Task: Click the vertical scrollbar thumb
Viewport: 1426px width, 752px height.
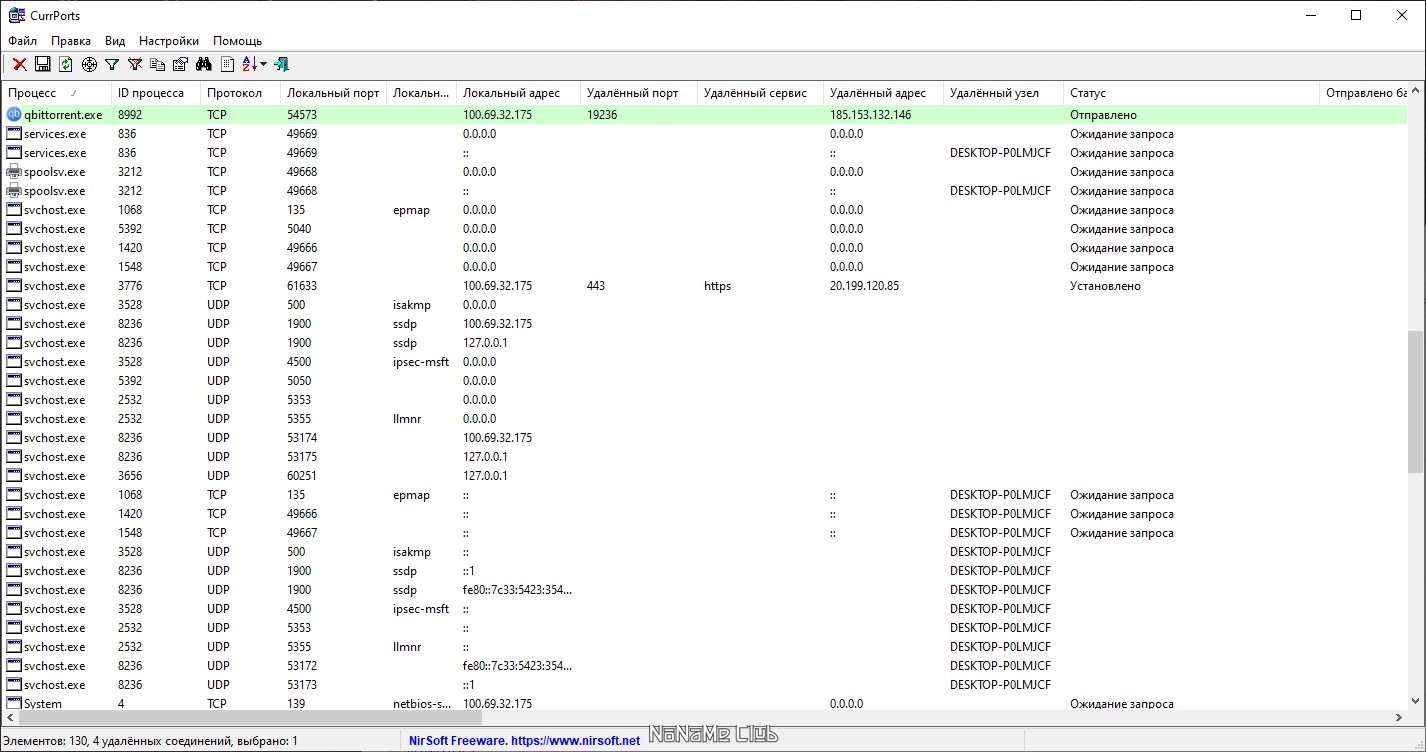Action: (1416, 401)
